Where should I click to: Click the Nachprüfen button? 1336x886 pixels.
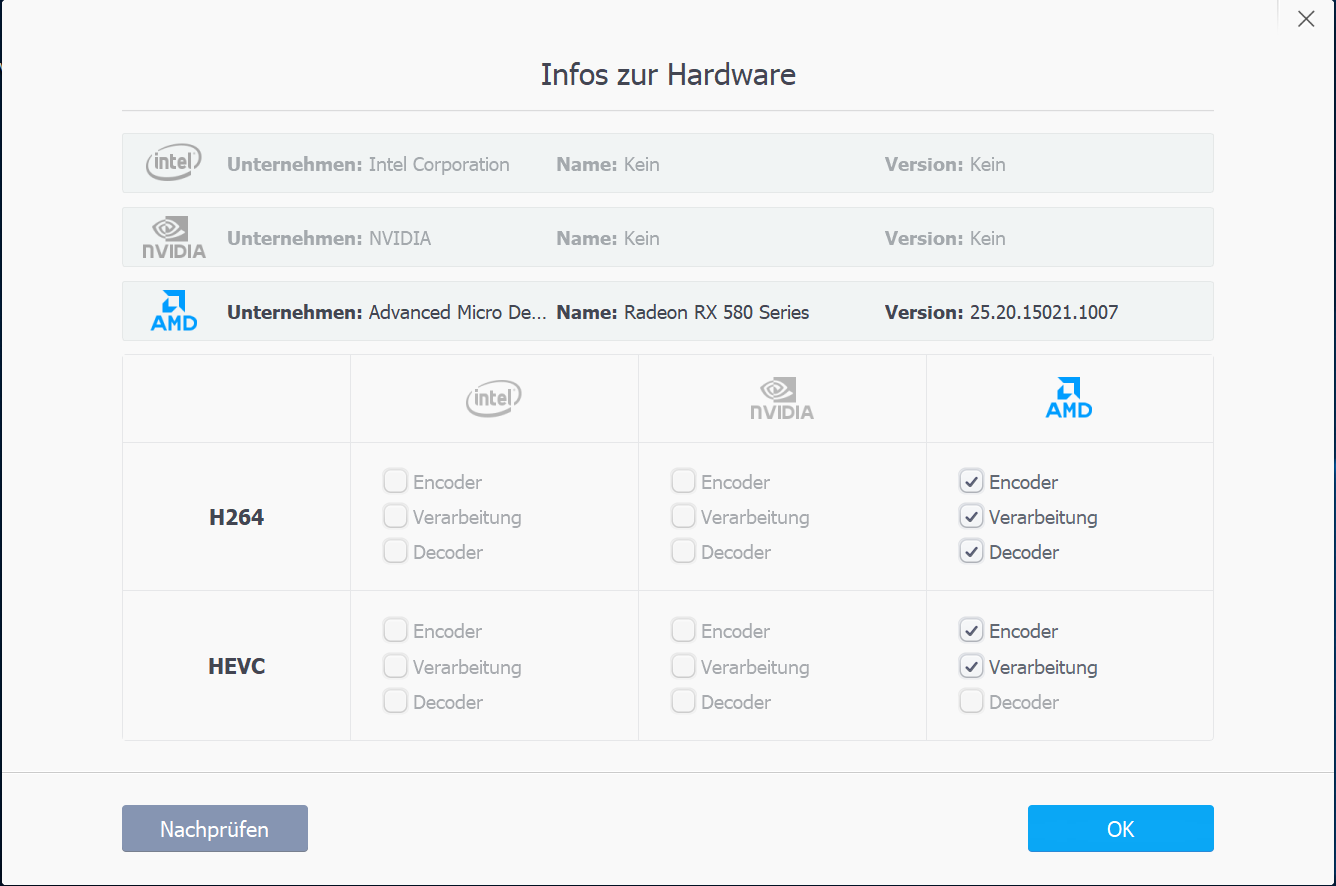(215, 829)
